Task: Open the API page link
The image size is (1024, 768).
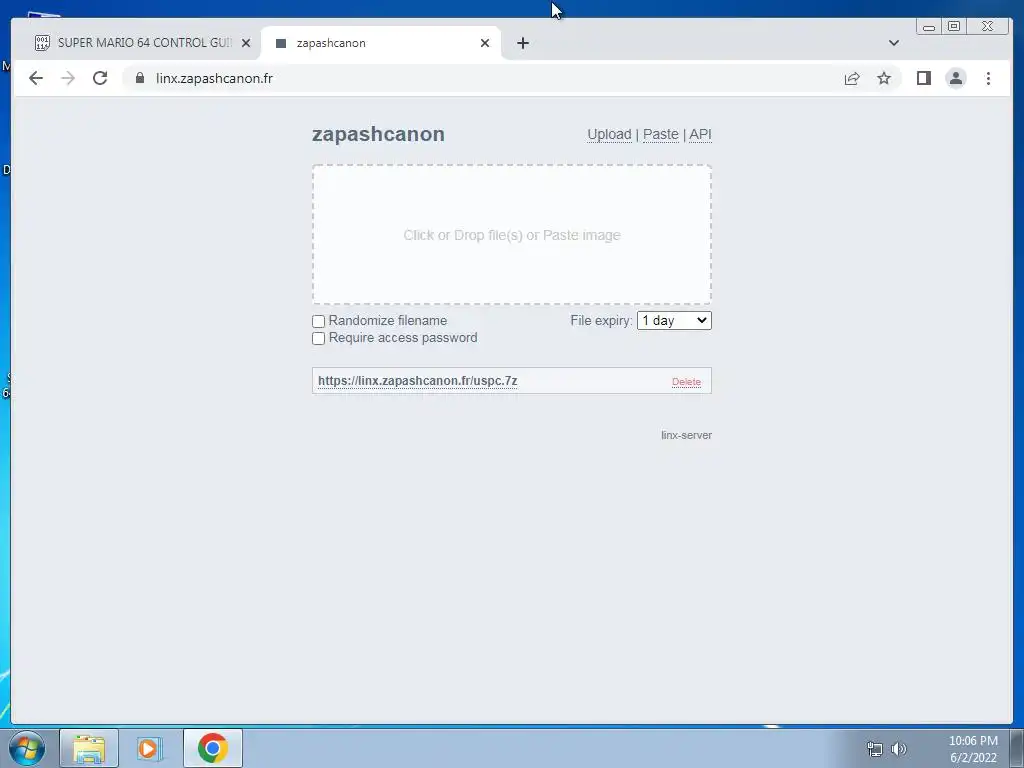Action: pyautogui.click(x=700, y=135)
